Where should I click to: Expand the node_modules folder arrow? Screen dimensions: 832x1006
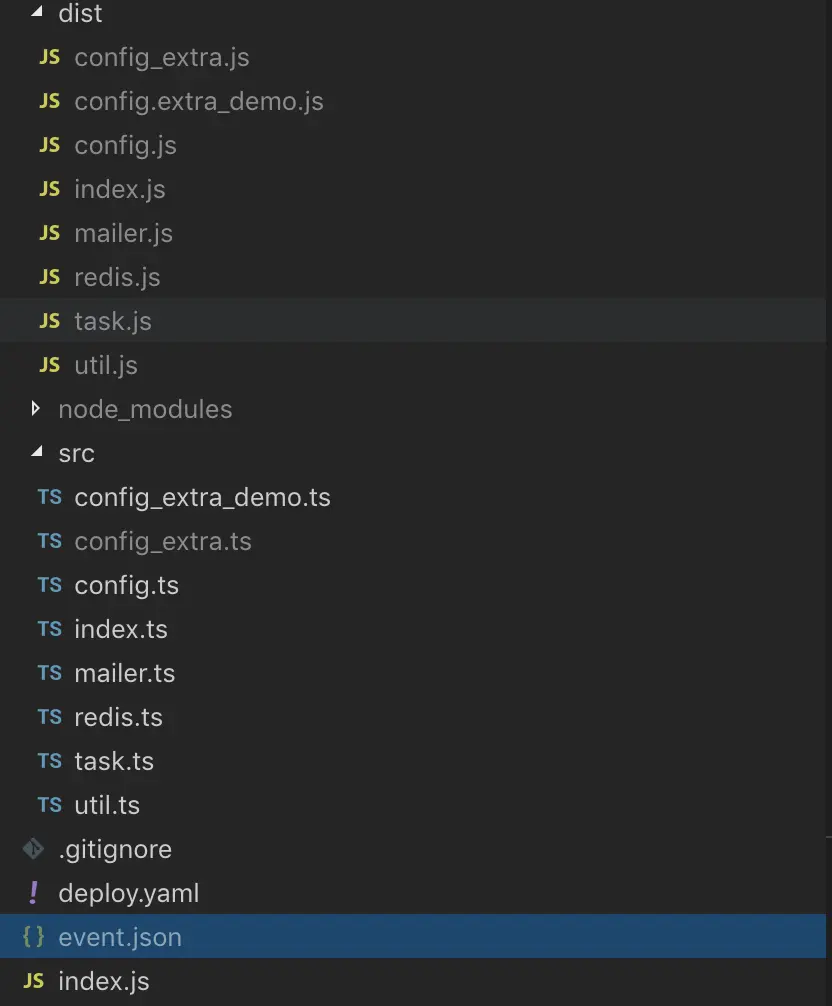click(x=37, y=409)
